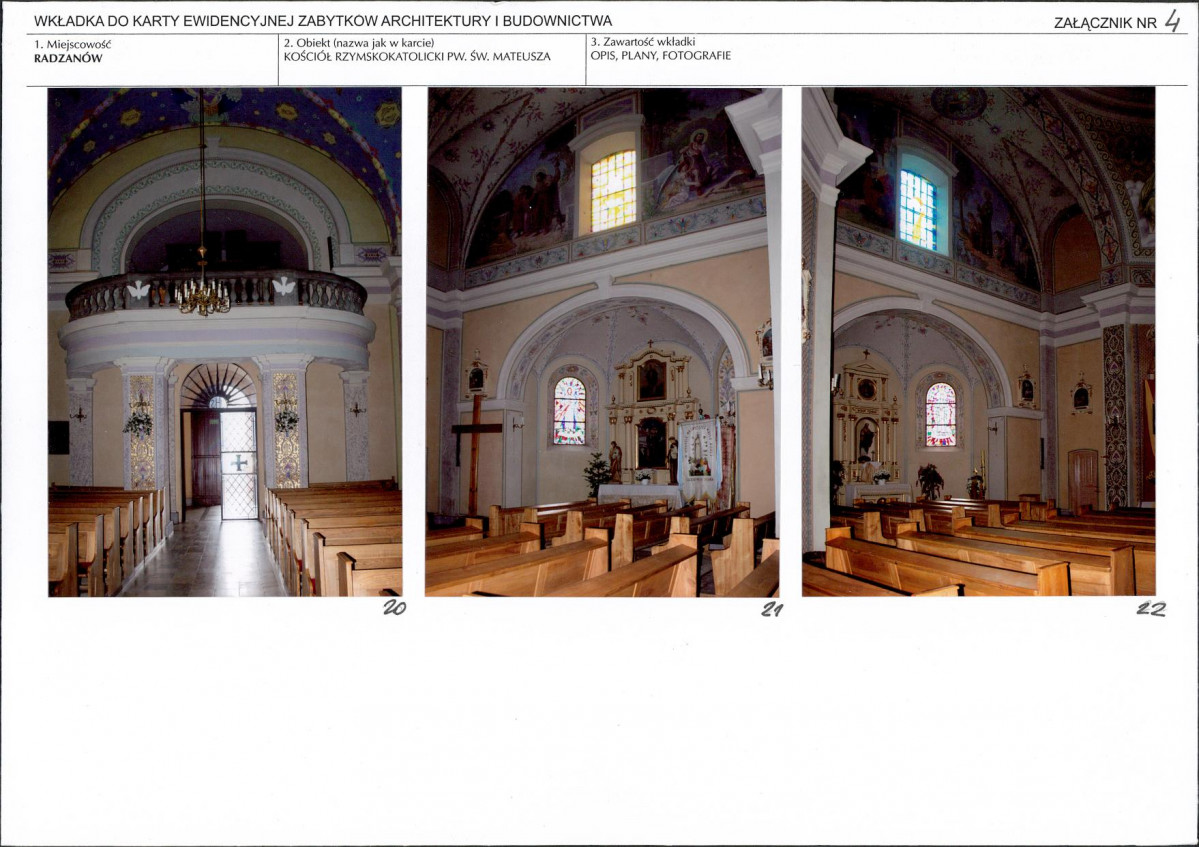The height and width of the screenshot is (847, 1199).
Task: Open photo 20 showing the choir balcony
Action: click(x=224, y=341)
